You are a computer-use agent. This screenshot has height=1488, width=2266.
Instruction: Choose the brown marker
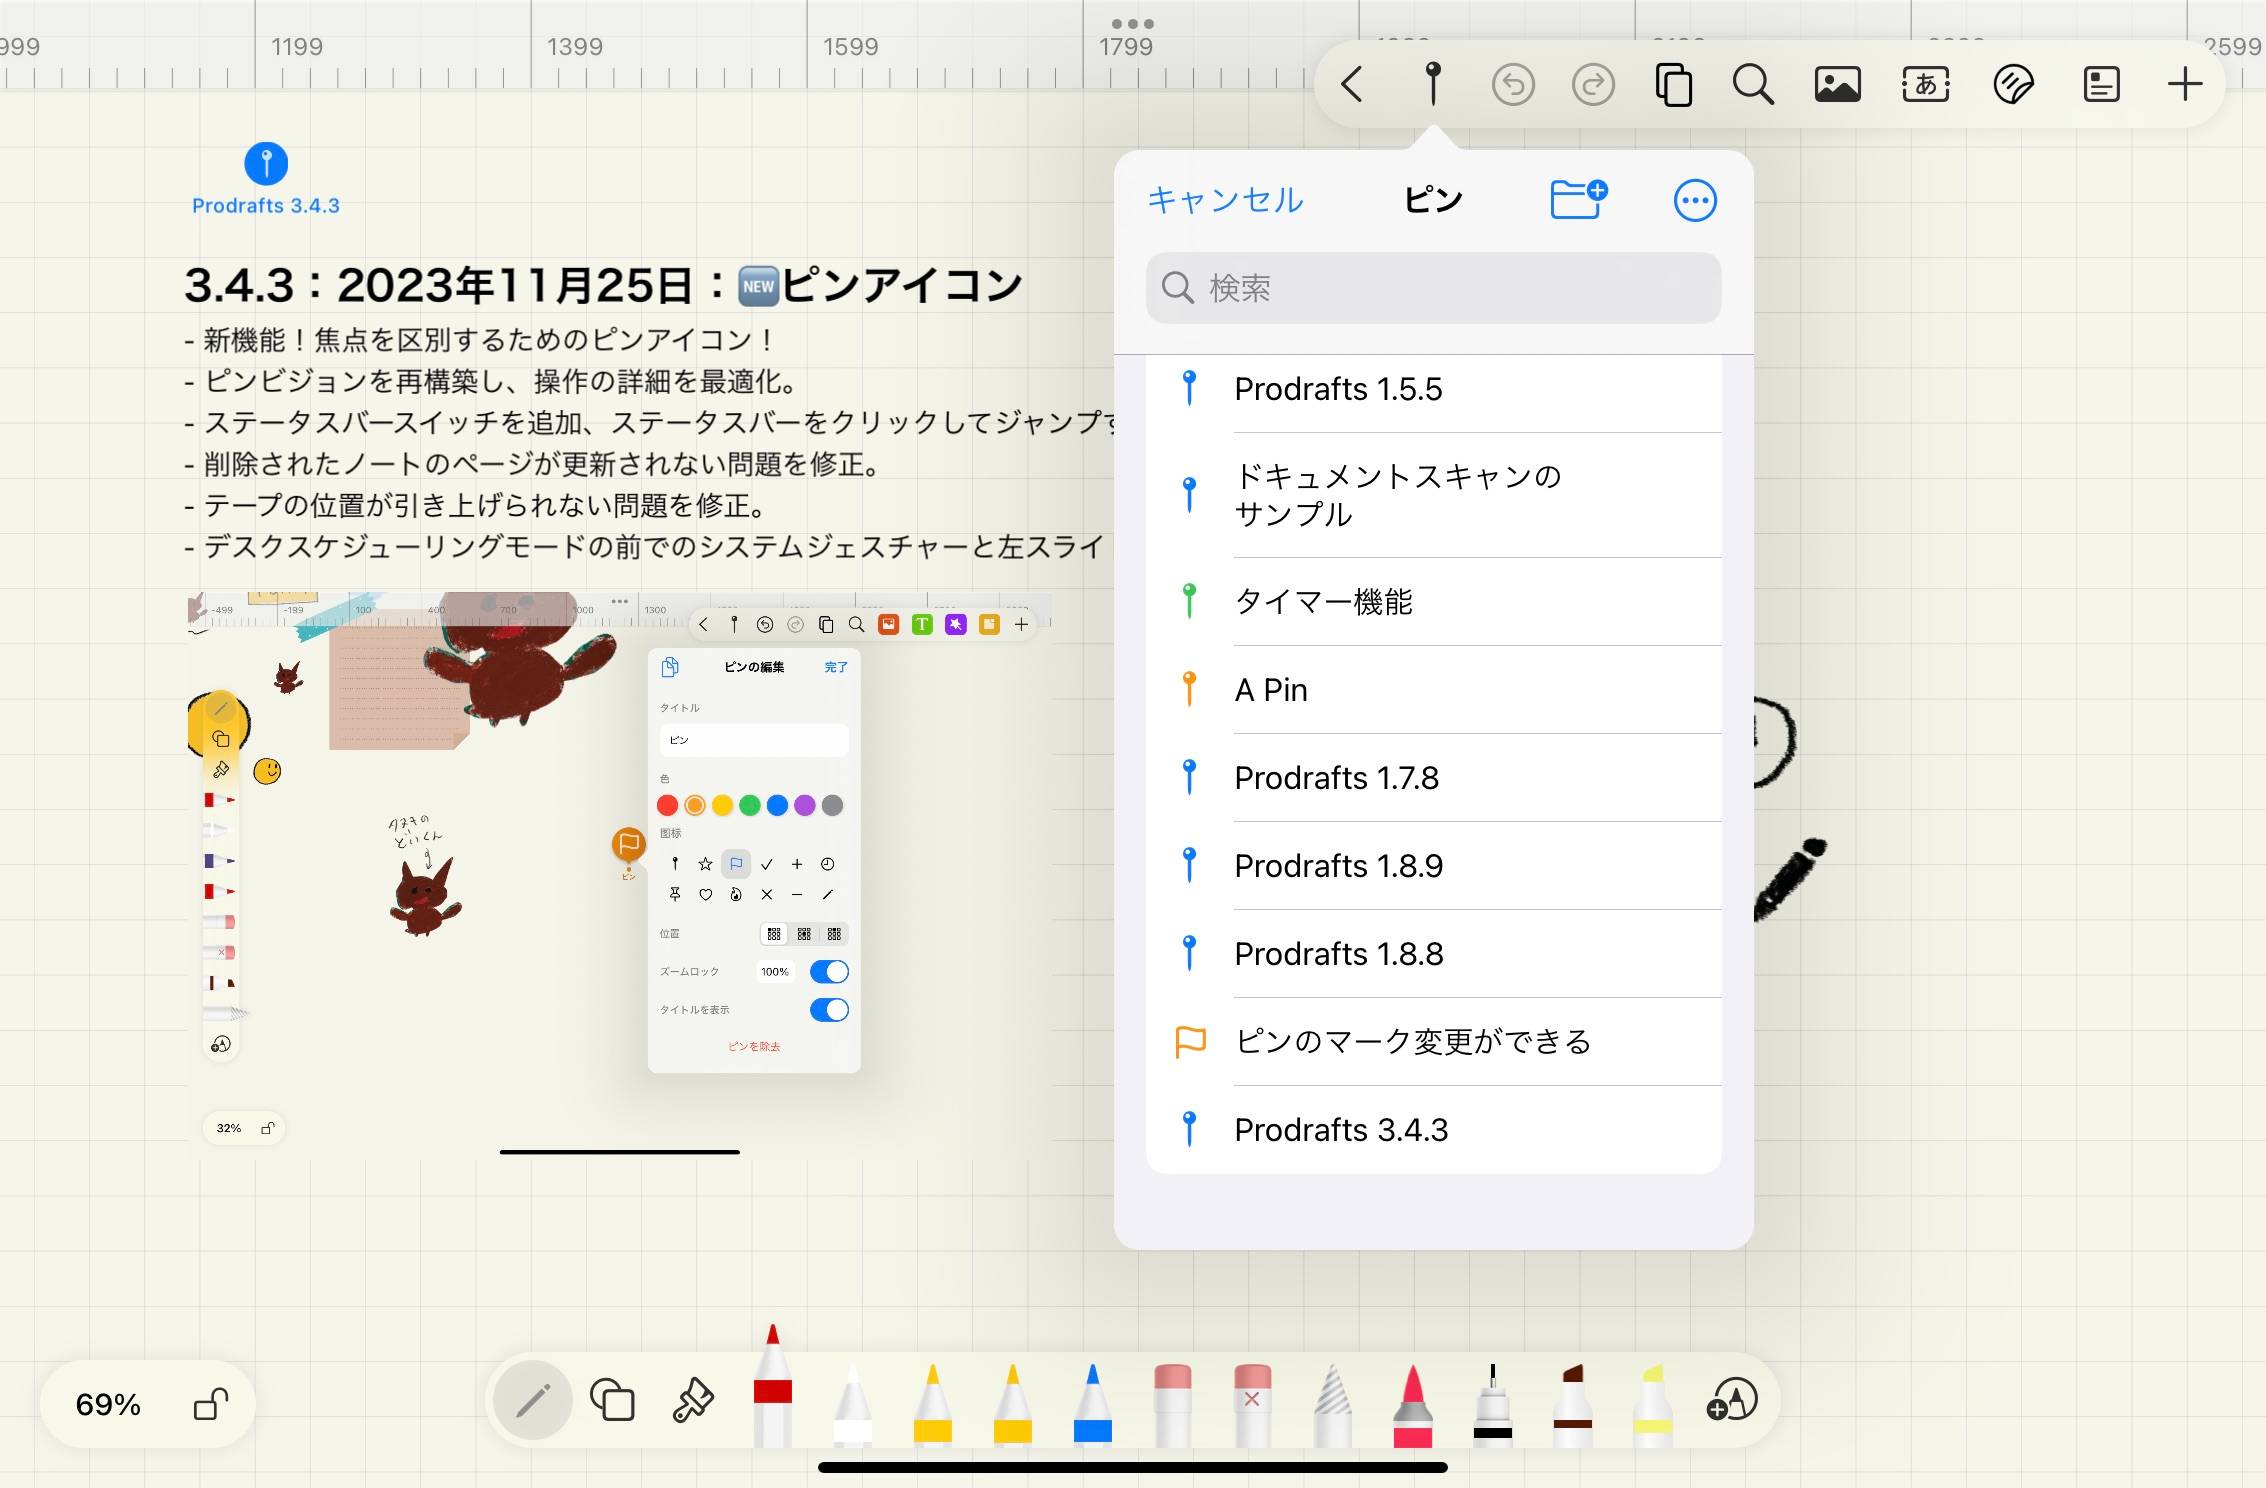(x=1573, y=1405)
